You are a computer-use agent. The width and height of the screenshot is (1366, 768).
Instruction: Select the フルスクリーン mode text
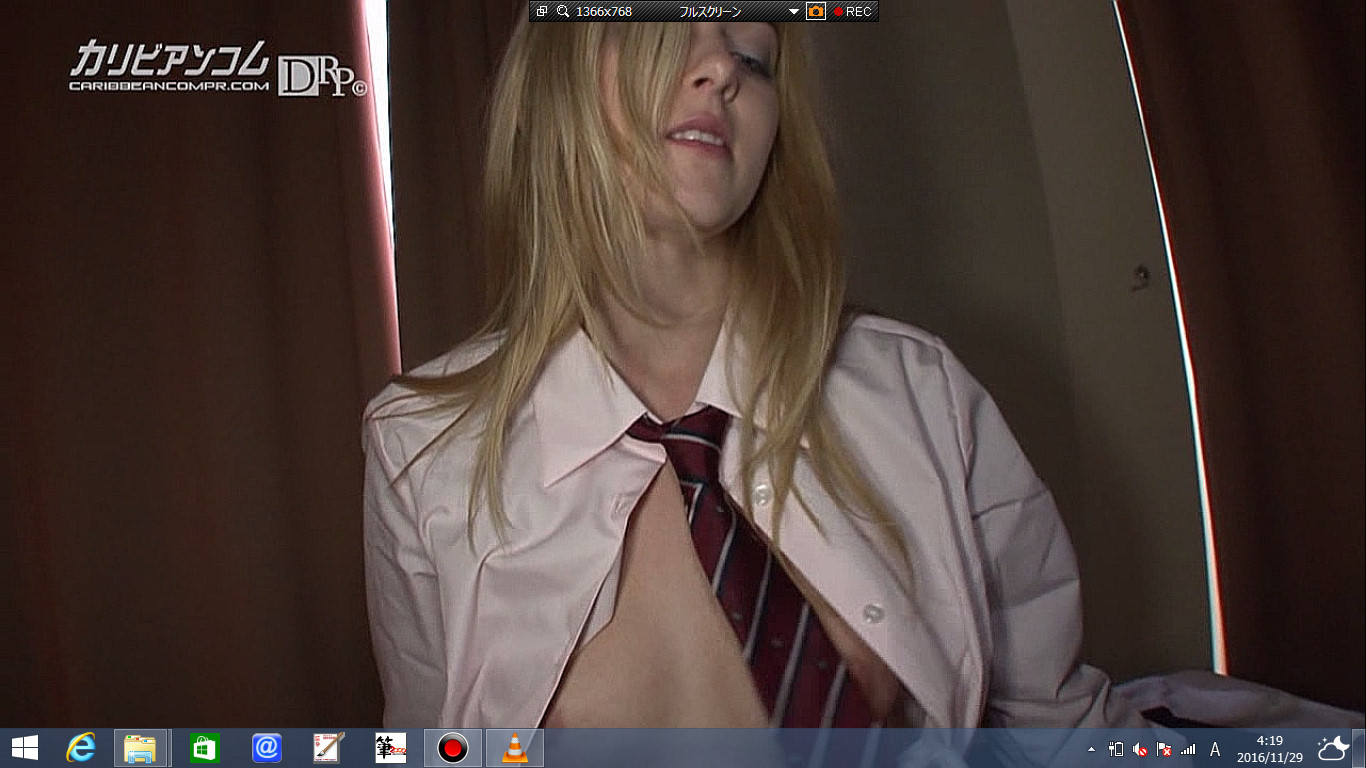(x=710, y=12)
